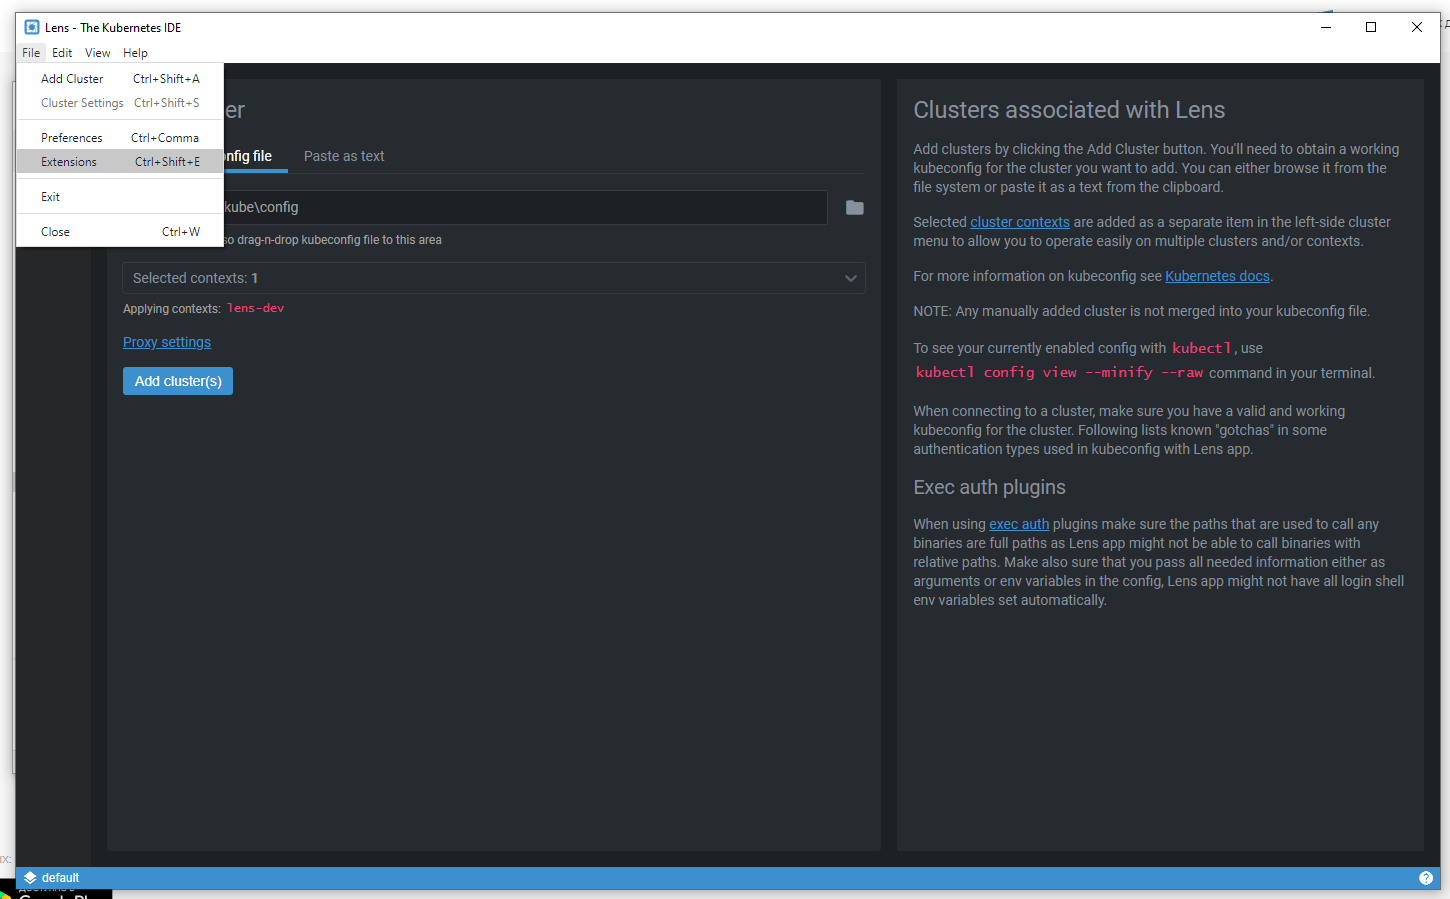
Task: Open the 'exec auth' link
Action: pyautogui.click(x=1018, y=523)
